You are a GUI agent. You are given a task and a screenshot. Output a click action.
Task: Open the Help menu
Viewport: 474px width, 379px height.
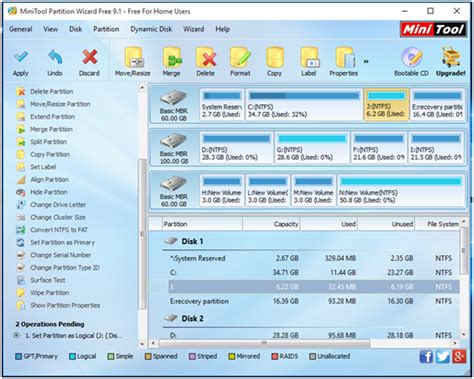tap(222, 29)
